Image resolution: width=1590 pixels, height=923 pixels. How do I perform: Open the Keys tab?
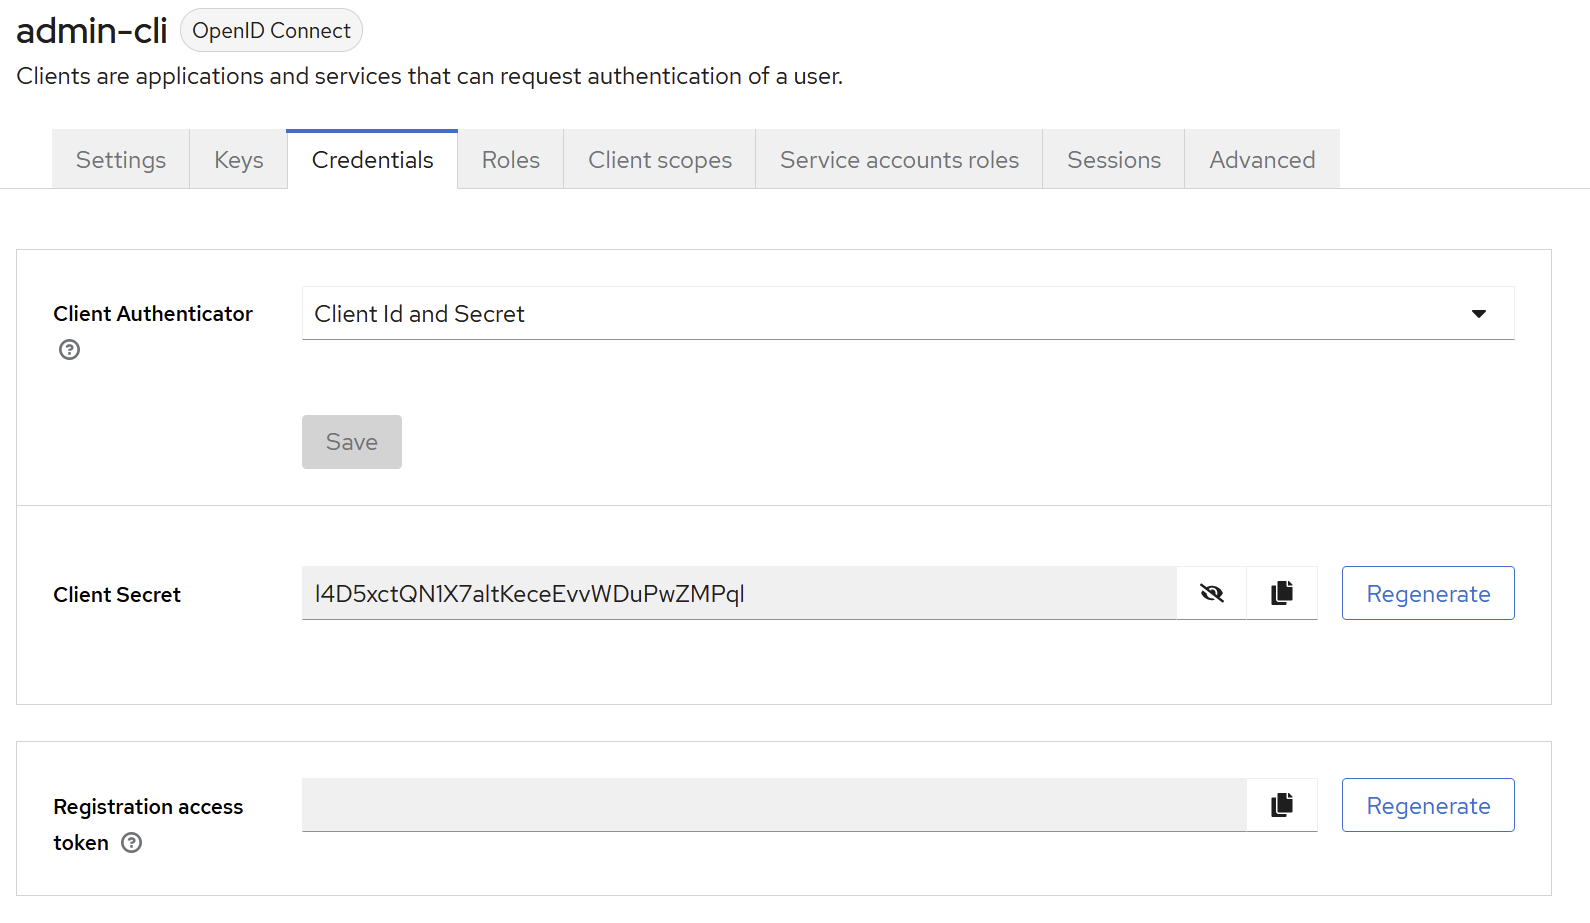[239, 160]
